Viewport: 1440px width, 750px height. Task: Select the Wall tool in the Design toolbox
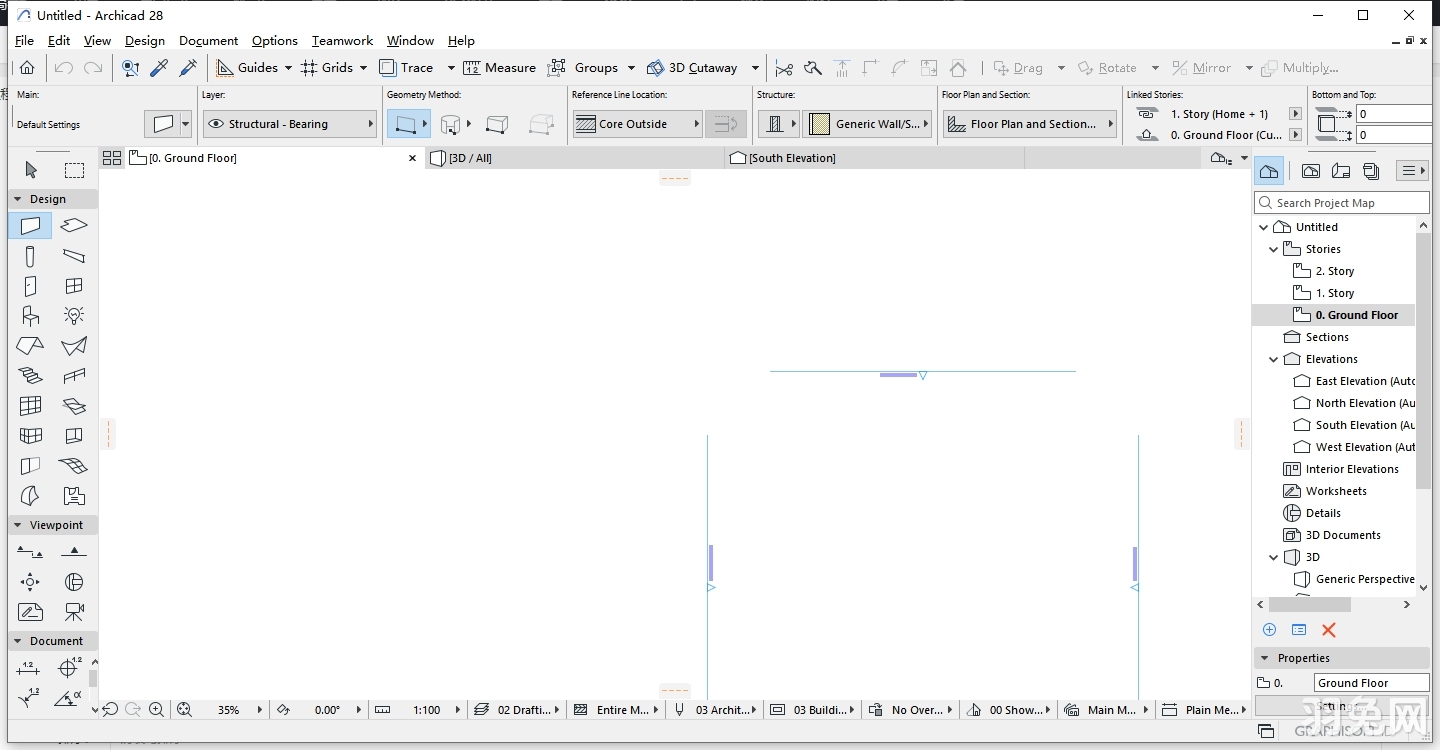pos(30,226)
